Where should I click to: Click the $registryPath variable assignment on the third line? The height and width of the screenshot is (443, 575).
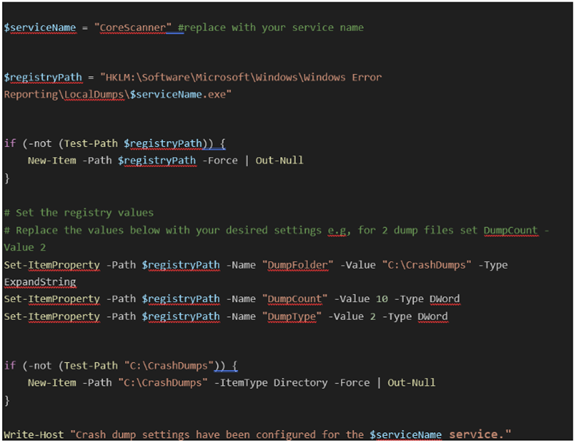(x=43, y=77)
